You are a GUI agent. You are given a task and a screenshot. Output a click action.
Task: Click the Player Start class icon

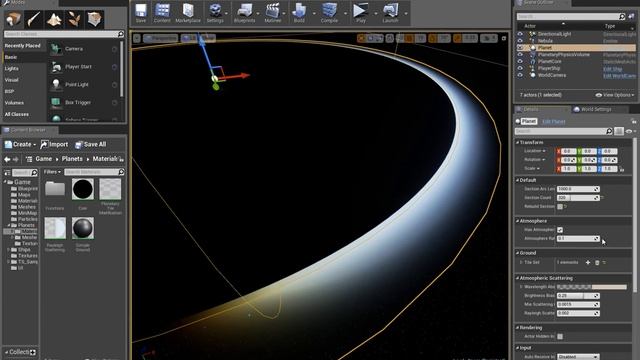pos(56,67)
